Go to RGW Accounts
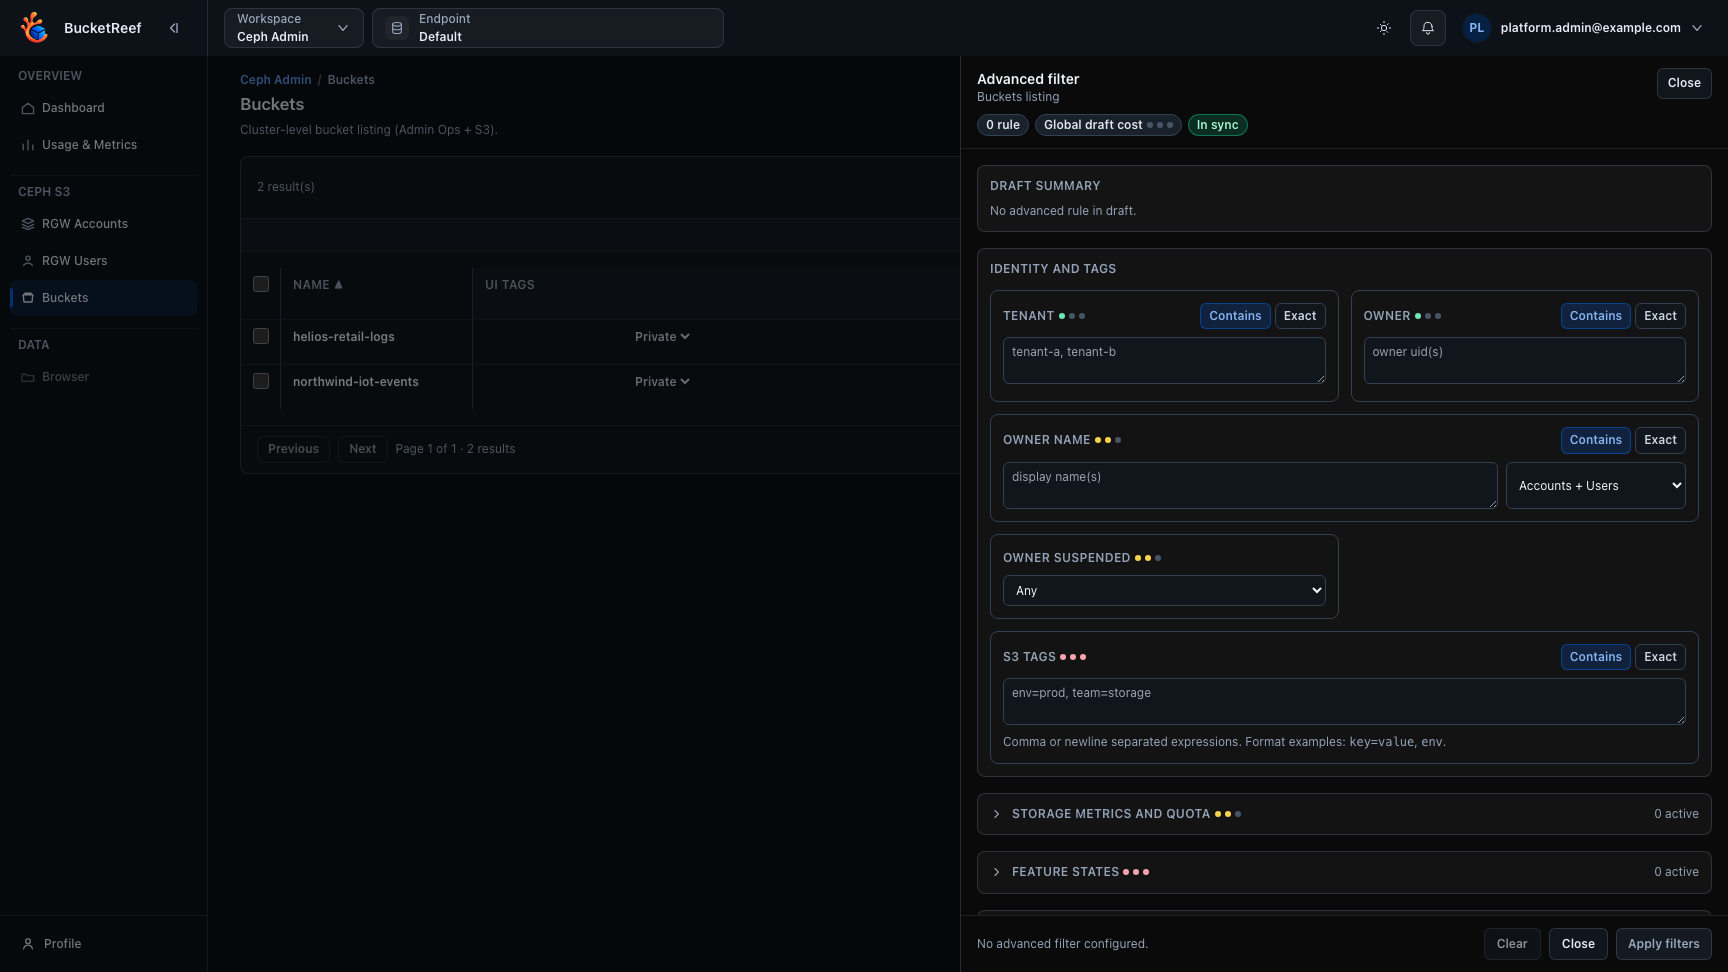The width and height of the screenshot is (1728, 972). tap(103, 224)
